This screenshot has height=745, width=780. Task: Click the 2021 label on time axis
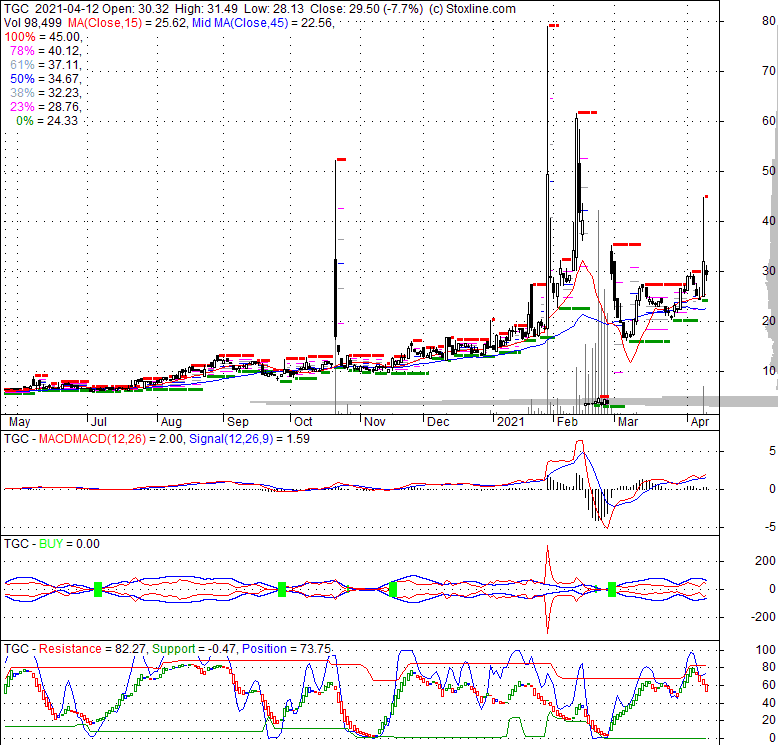[511, 422]
